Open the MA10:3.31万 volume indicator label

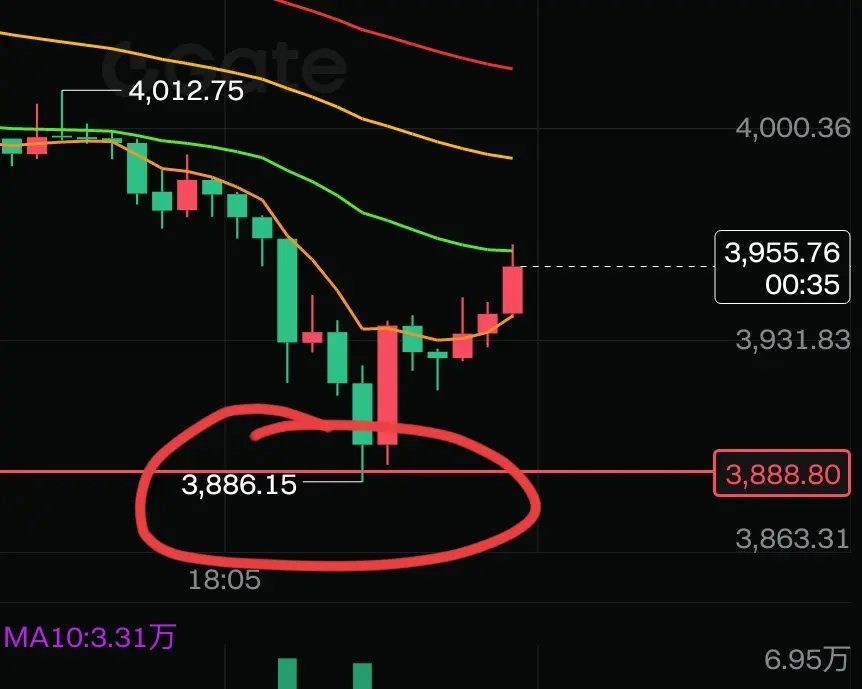tap(90, 637)
